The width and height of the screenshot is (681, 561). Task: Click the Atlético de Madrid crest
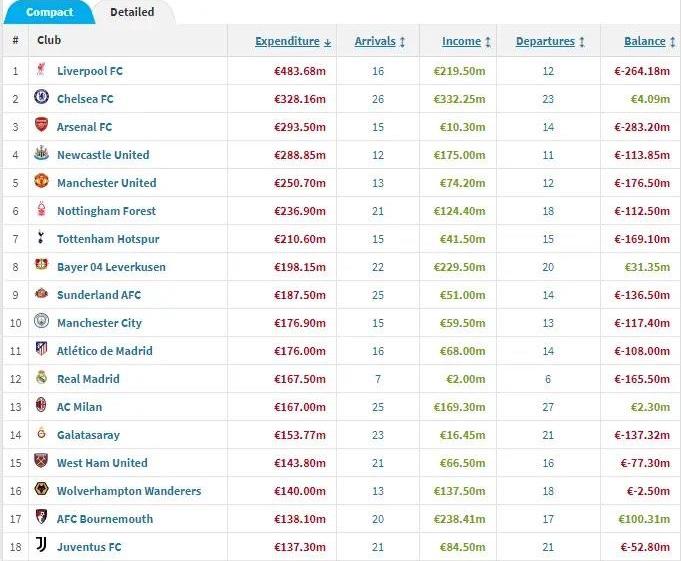pos(41,349)
